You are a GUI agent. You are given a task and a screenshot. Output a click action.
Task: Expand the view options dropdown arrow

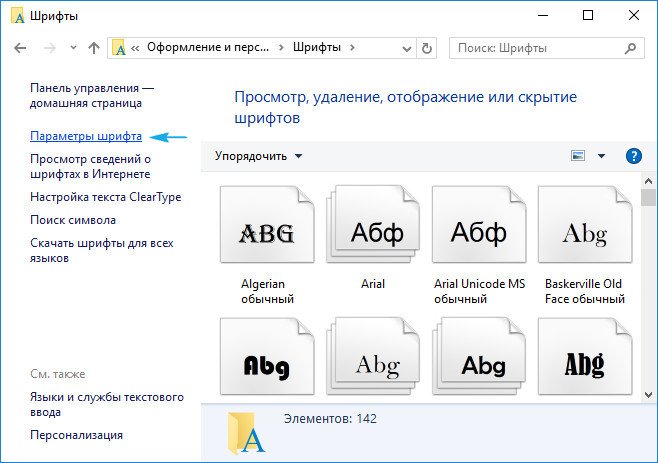tap(601, 156)
